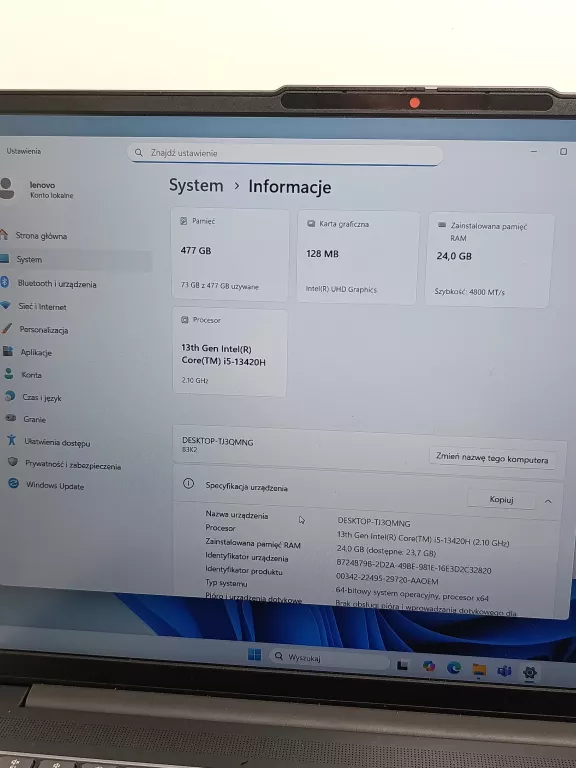Screen dimensions: 576x768
Task: Click the 73 GB z 477 GB używane text
Action: [x=219, y=286]
